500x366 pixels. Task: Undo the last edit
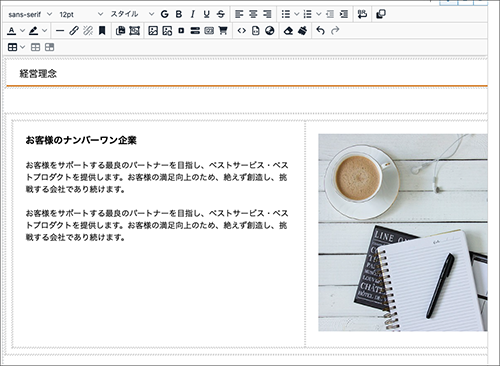point(320,31)
